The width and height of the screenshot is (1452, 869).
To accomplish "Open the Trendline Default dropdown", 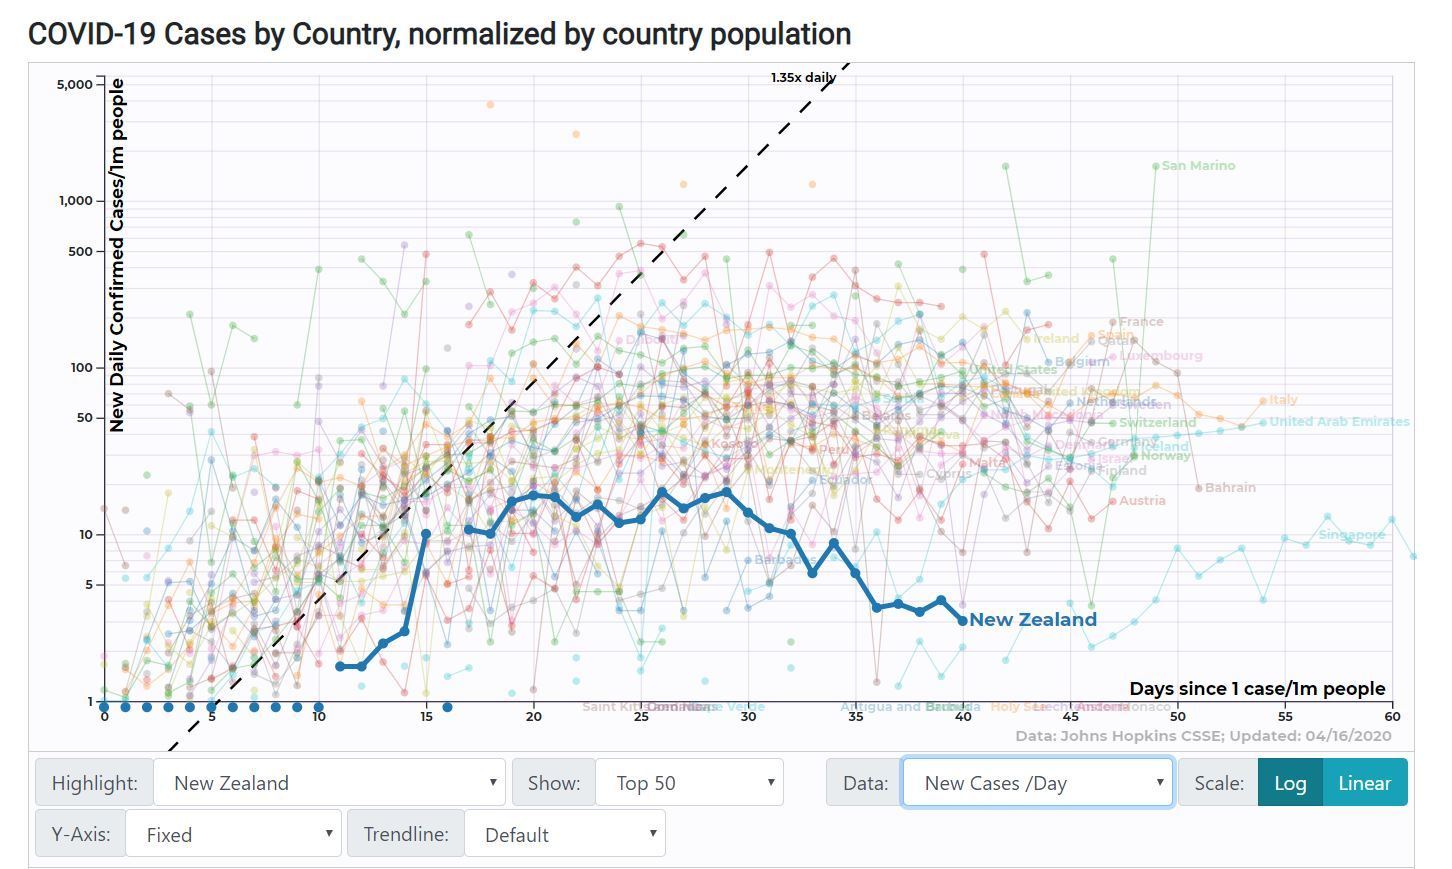I will 565,835.
